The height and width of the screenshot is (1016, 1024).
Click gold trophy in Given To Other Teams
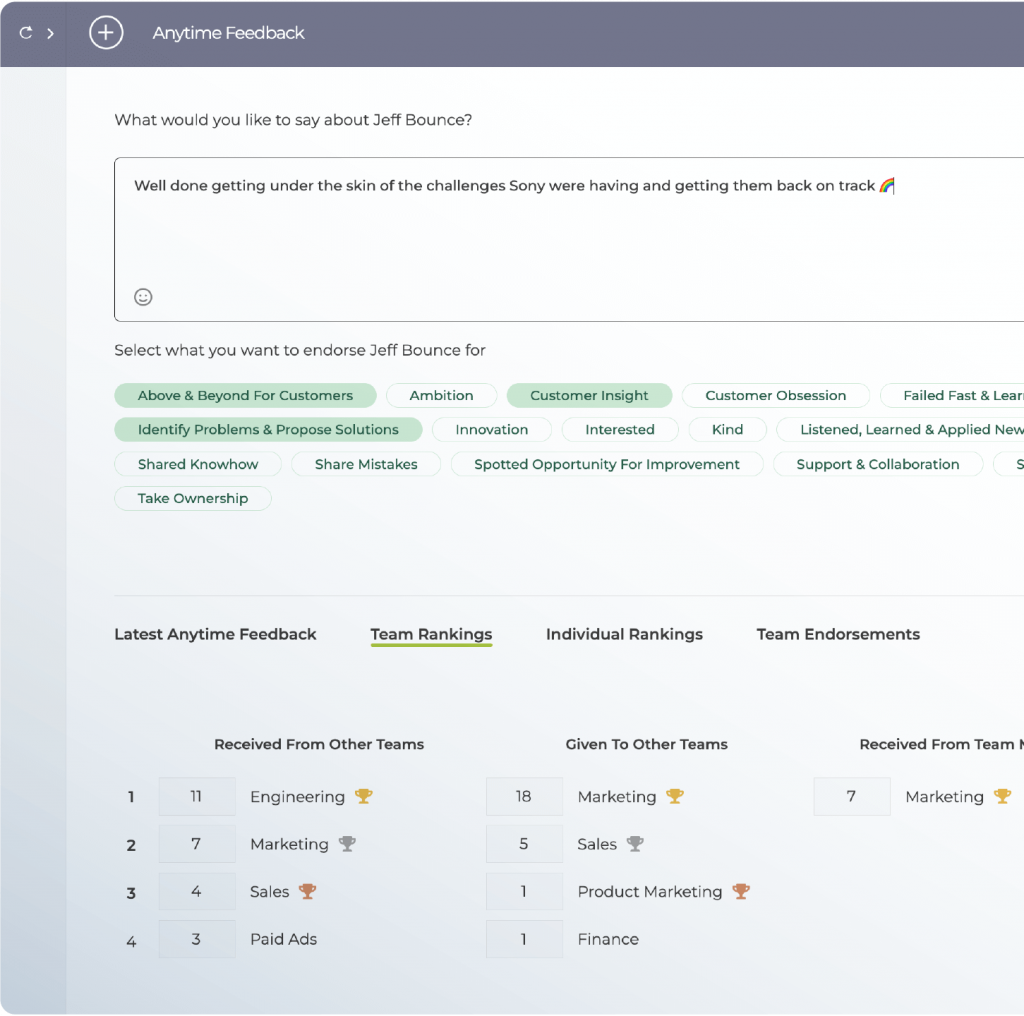click(x=675, y=797)
